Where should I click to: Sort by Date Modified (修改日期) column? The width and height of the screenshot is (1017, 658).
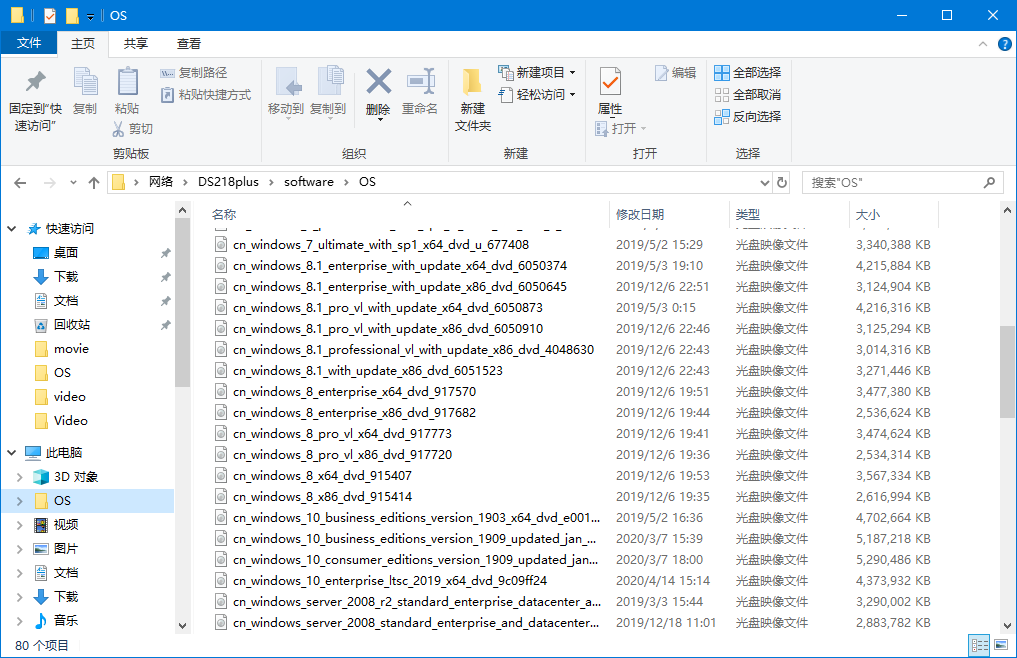(640, 215)
